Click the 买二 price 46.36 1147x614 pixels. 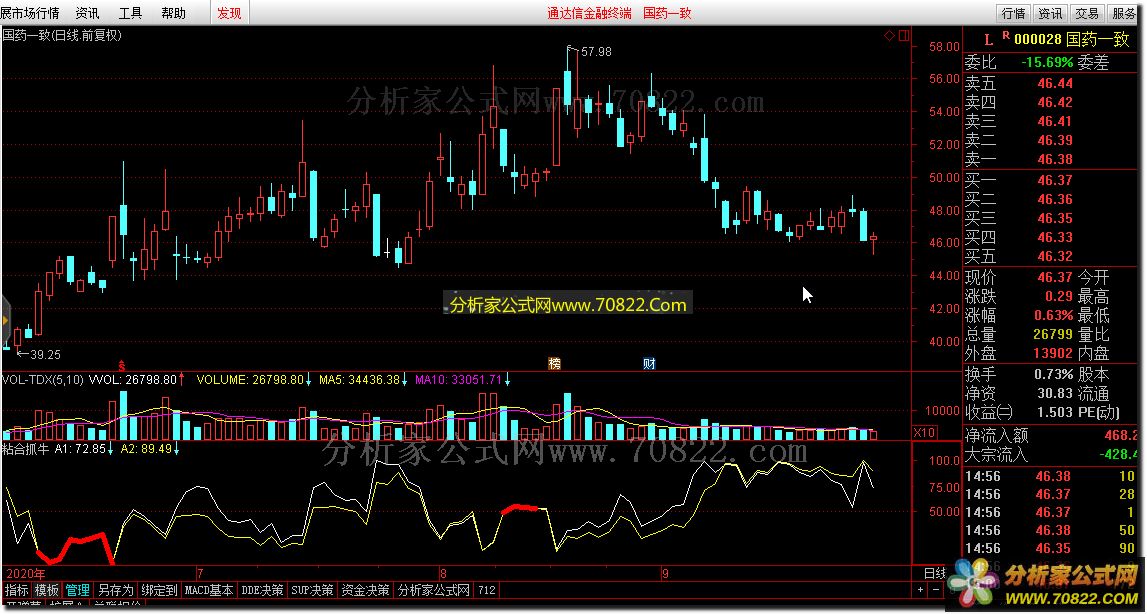1055,199
